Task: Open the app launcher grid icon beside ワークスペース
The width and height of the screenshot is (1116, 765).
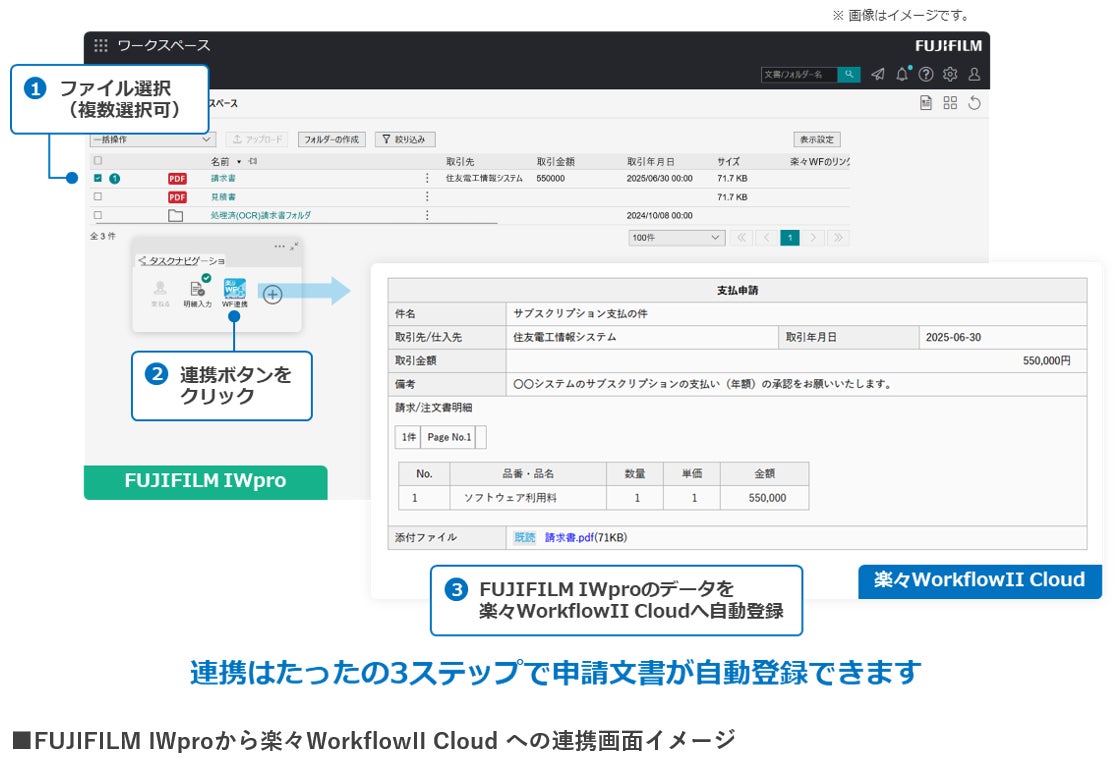Action: pyautogui.click(x=101, y=46)
